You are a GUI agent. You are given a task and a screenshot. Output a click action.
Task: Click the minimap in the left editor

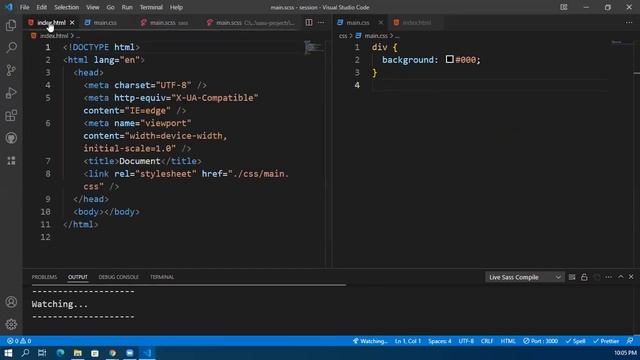pyautogui.click(x=314, y=47)
